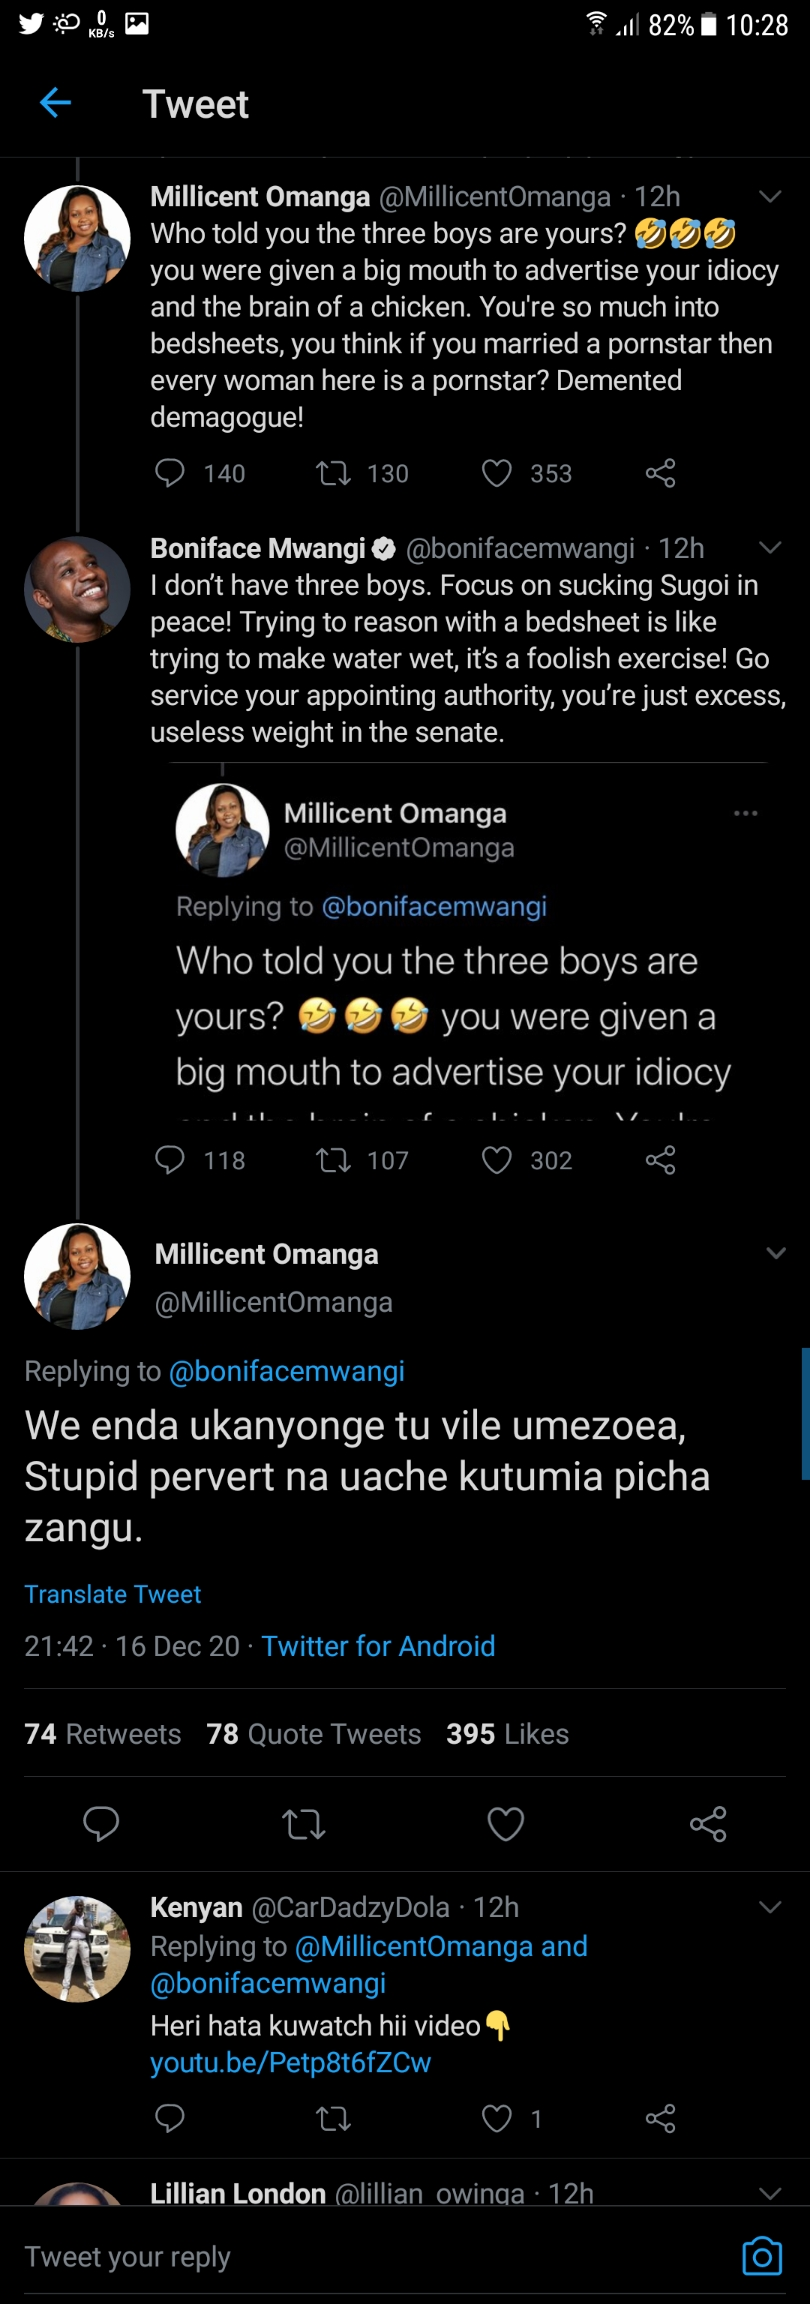Open youtu.be/Petp8t6fZCw link
Viewport: 810px width, 2304px height.
pyautogui.click(x=290, y=2062)
